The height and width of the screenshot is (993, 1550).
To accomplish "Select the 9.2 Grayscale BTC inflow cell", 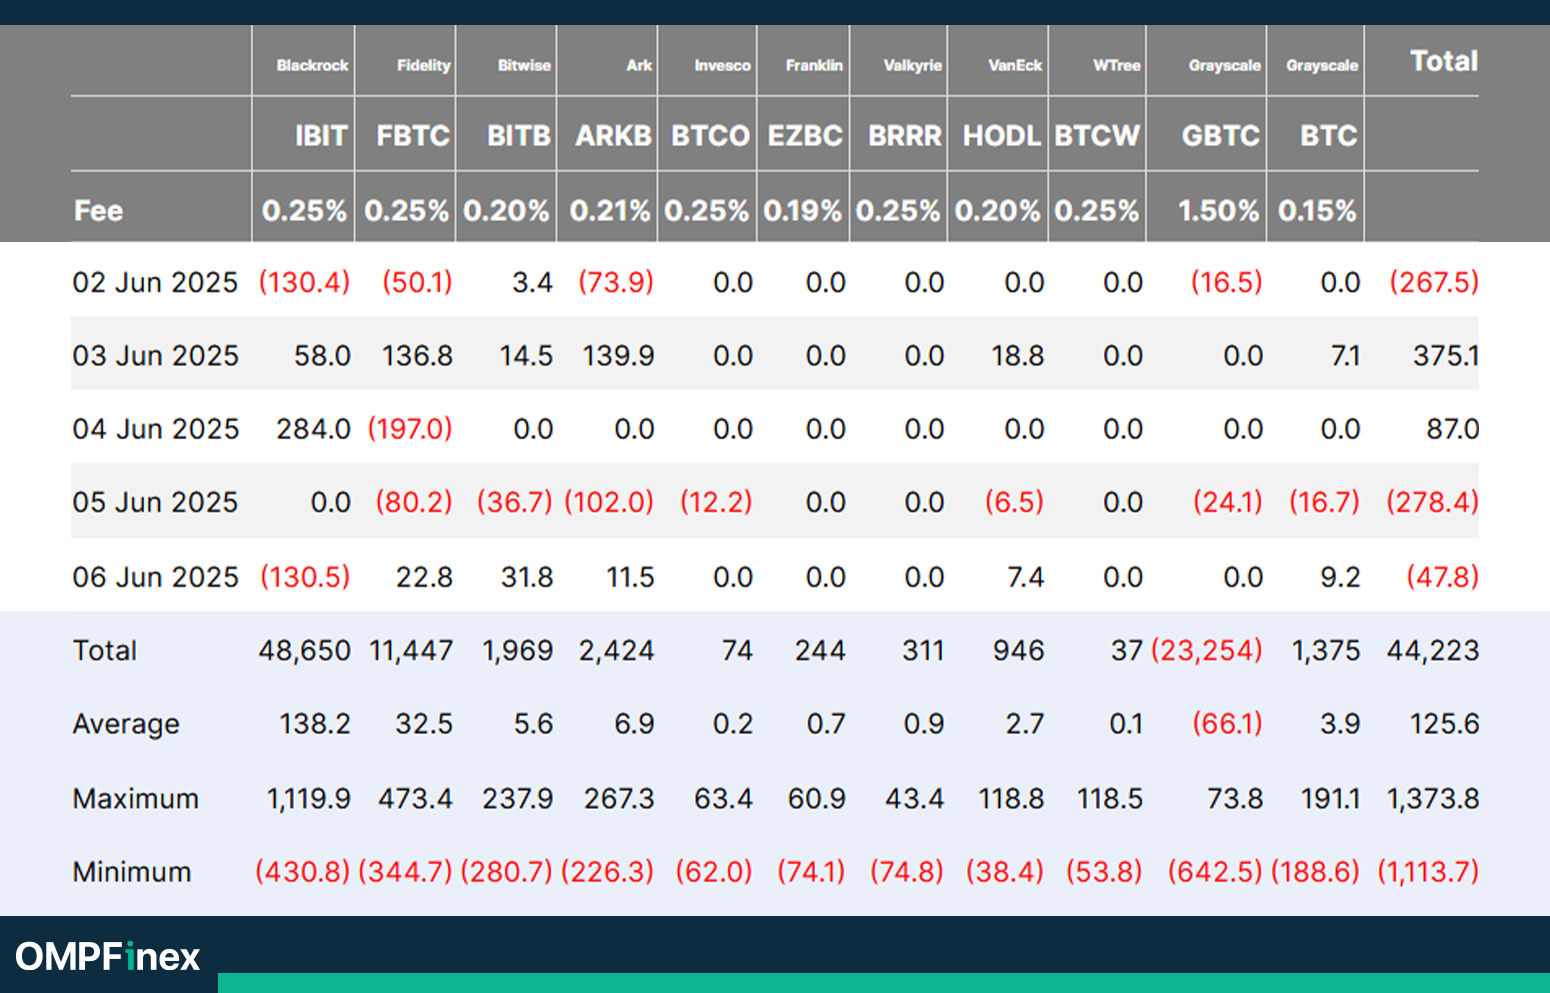I will click(1340, 576).
